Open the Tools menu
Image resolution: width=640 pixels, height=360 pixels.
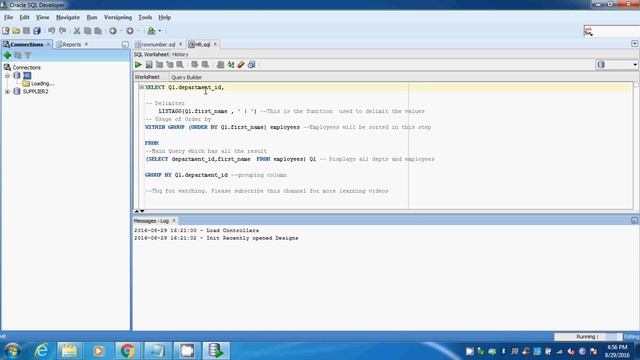tap(145, 17)
